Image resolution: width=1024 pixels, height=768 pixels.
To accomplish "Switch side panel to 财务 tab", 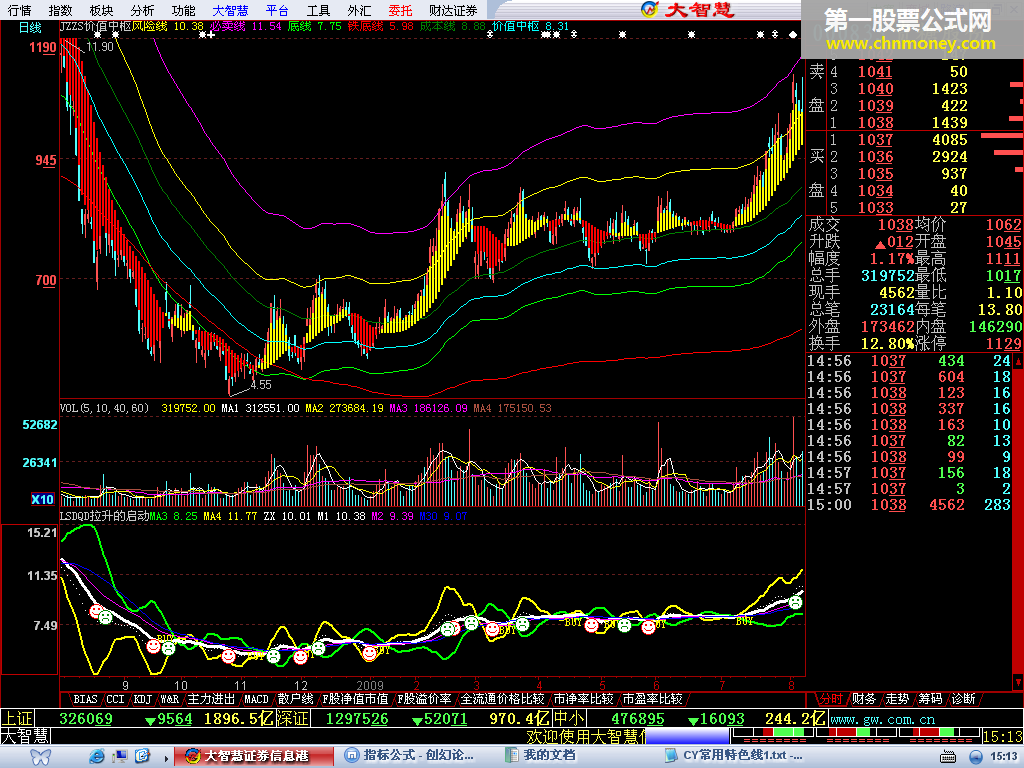I will click(x=863, y=699).
